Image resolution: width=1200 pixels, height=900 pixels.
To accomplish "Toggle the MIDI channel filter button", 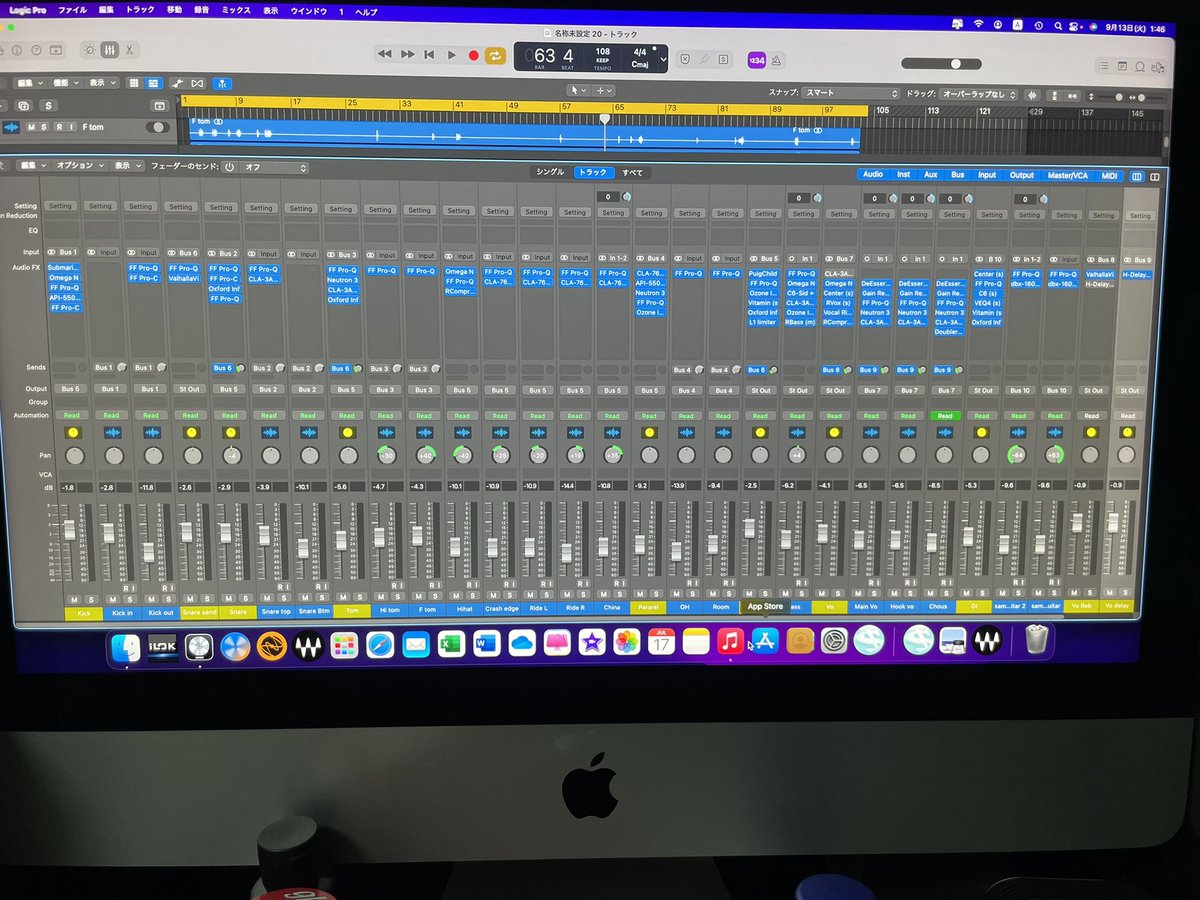I will pos(1109,176).
